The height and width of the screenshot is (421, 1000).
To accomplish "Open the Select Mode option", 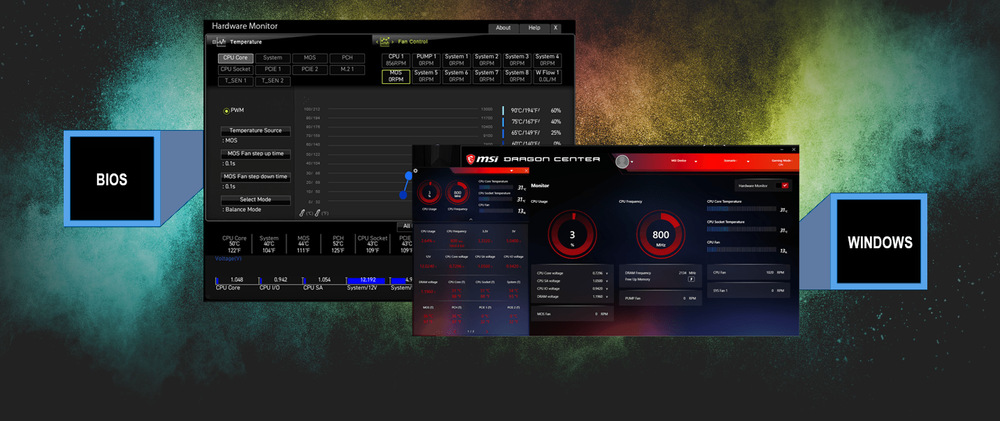I will click(x=256, y=200).
